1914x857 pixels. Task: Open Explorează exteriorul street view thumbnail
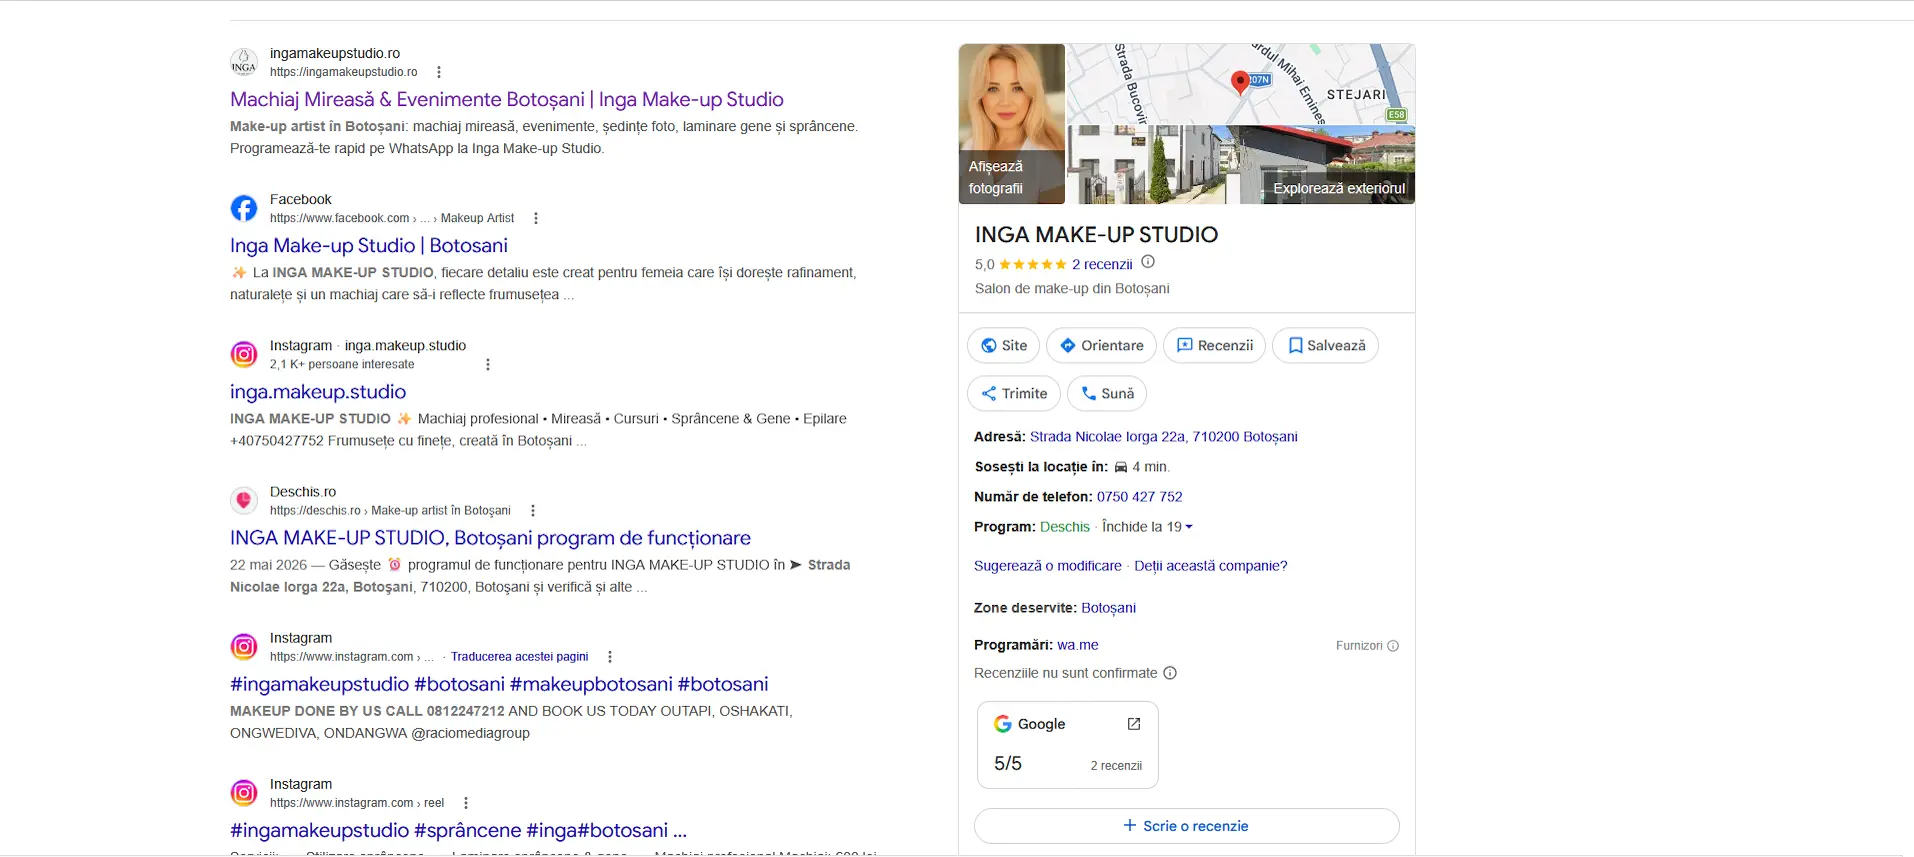tap(1241, 165)
